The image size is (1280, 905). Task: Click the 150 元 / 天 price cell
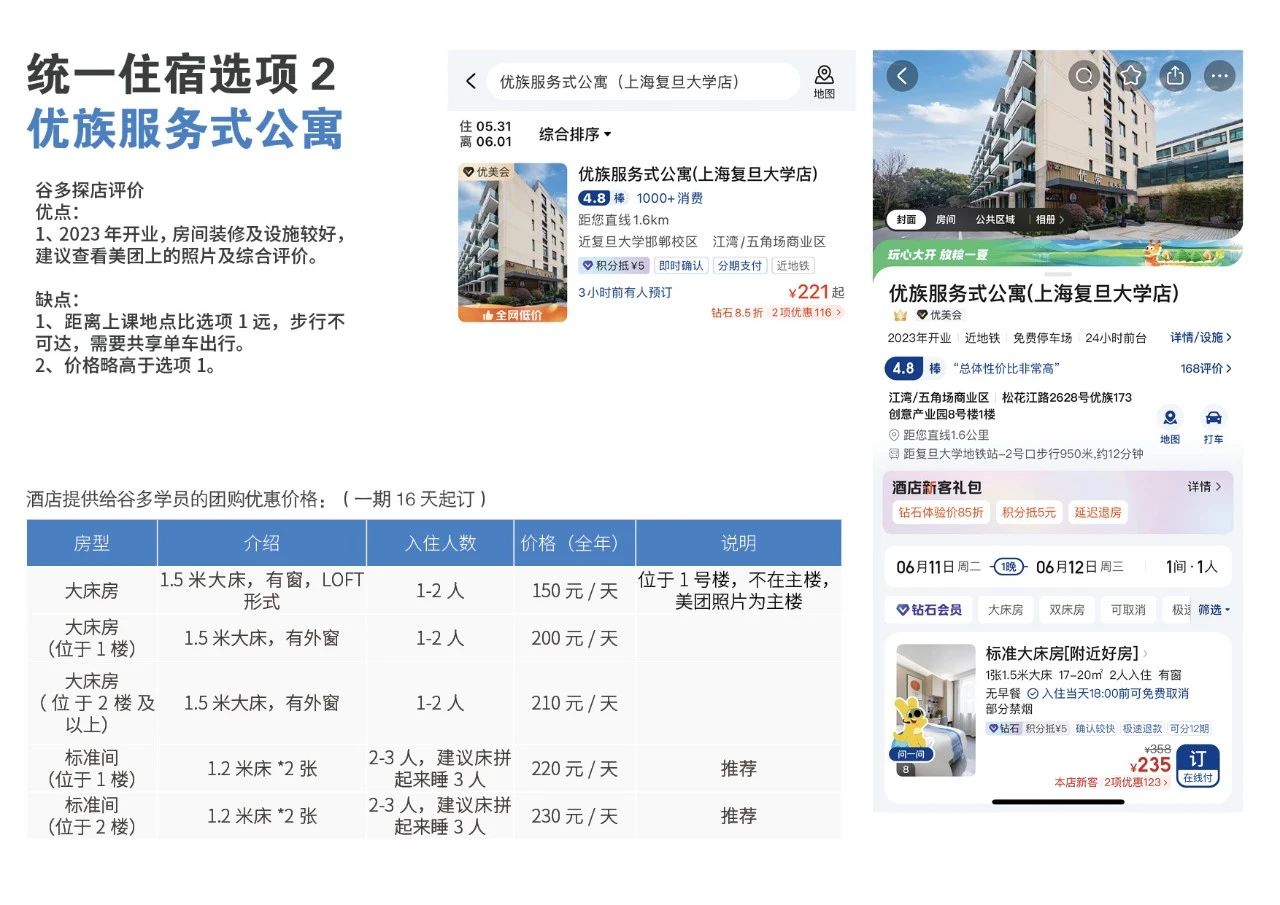click(575, 591)
